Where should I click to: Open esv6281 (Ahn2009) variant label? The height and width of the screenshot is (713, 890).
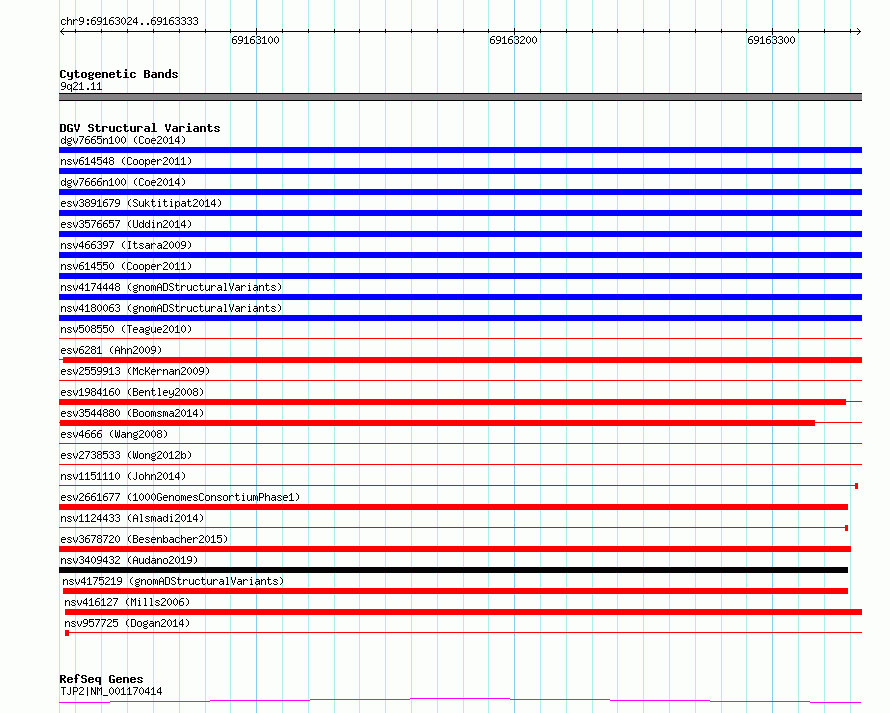point(111,350)
